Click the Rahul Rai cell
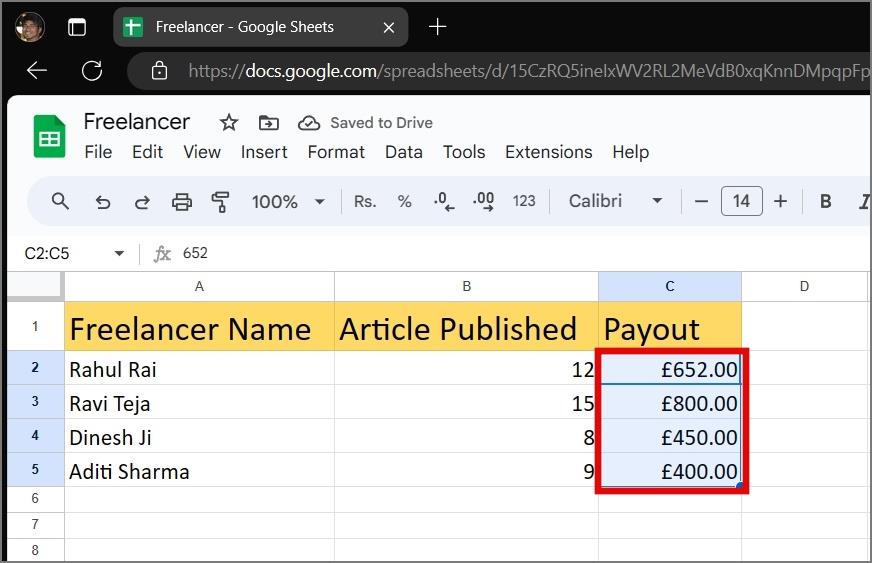The width and height of the screenshot is (872, 563). (x=199, y=368)
